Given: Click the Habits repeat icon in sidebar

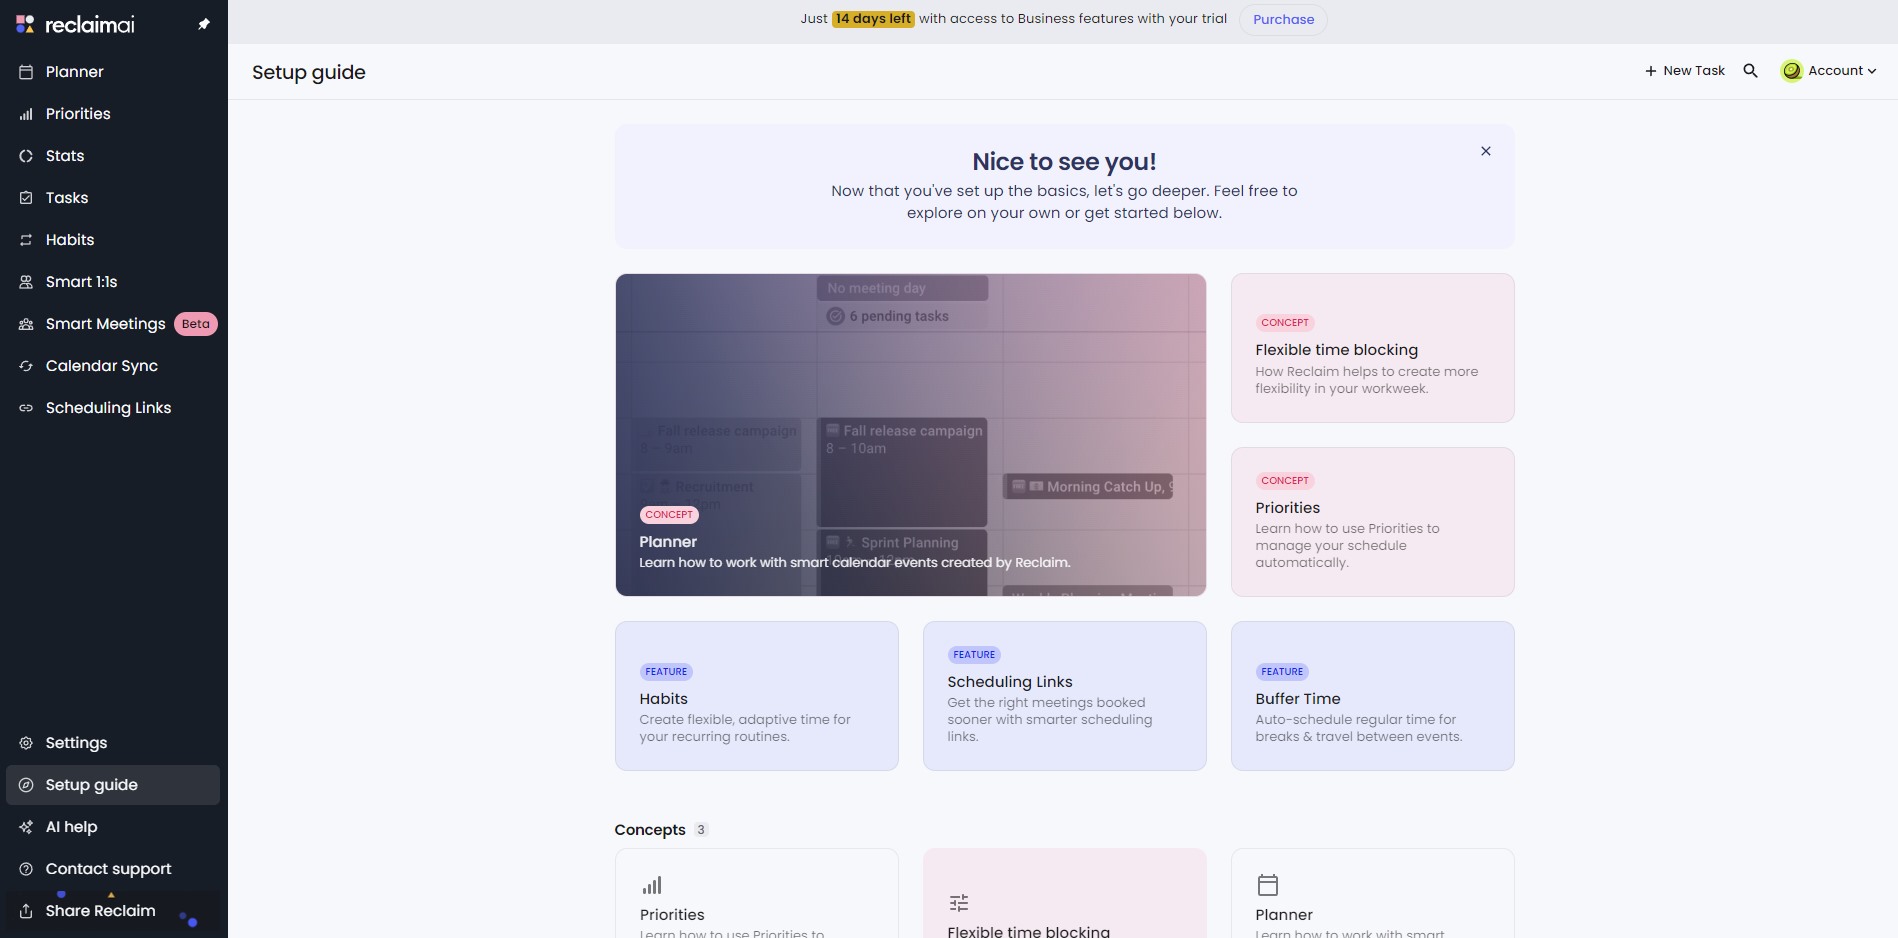Looking at the screenshot, I should tap(26, 240).
